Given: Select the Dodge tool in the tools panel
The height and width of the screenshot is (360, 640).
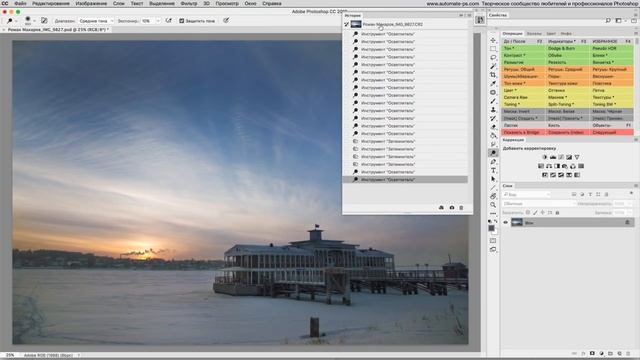Looking at the screenshot, I should click(493, 153).
